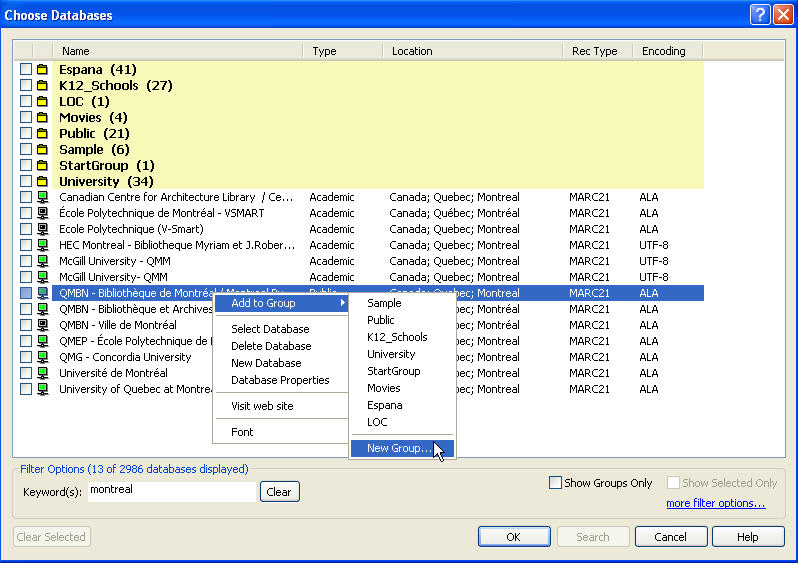This screenshot has width=798, height=563.
Task: Click the École Polytechnique de Montréal - VSMART database icon
Action: [43, 213]
